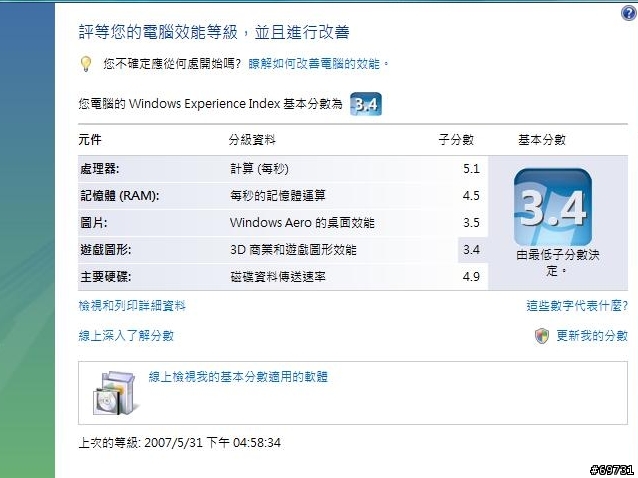Click the large 3.4 base score badge
The width and height of the screenshot is (638, 478).
pos(553,207)
